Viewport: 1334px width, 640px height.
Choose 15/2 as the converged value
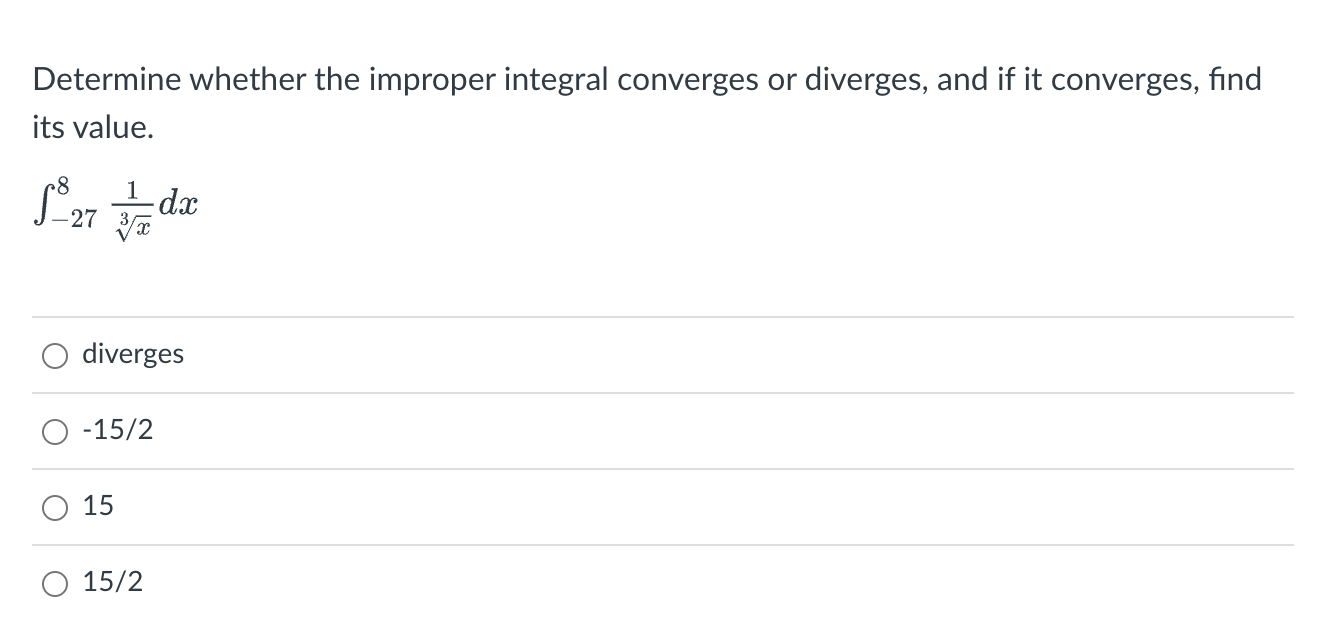(x=54, y=583)
